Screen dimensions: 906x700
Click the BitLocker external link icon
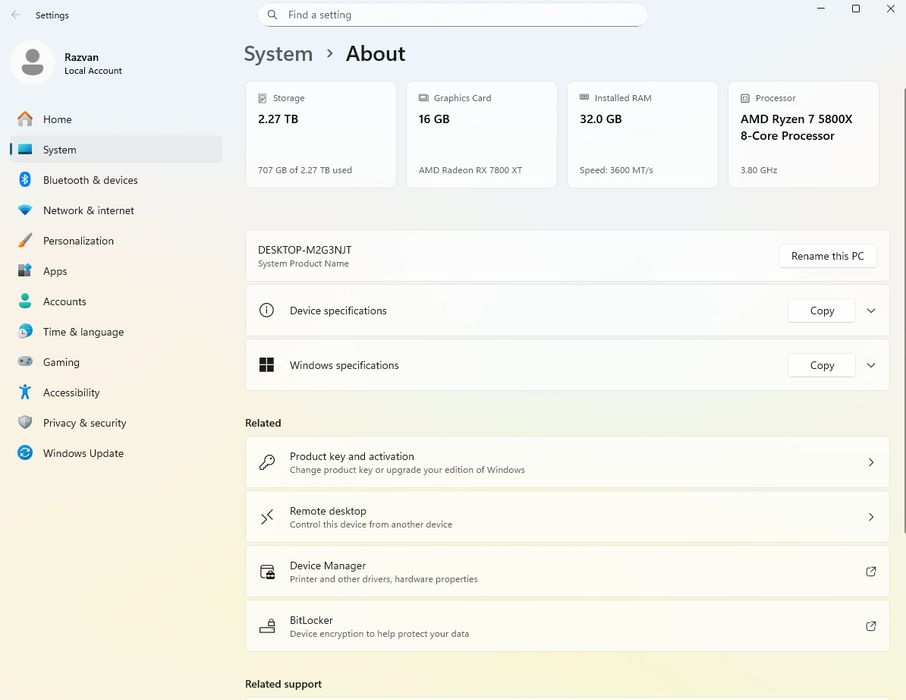point(870,626)
